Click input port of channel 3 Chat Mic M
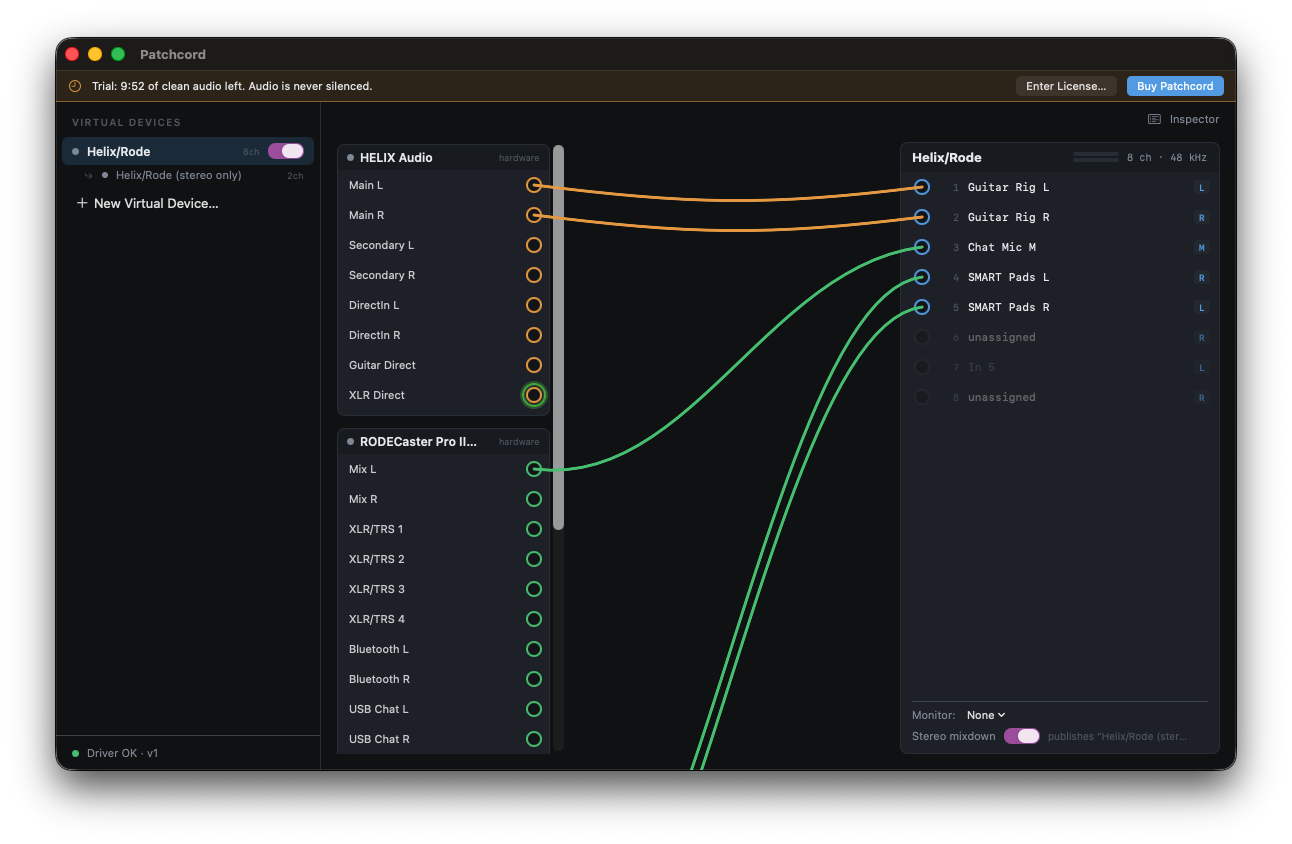Viewport: 1292px width, 844px height. point(922,247)
